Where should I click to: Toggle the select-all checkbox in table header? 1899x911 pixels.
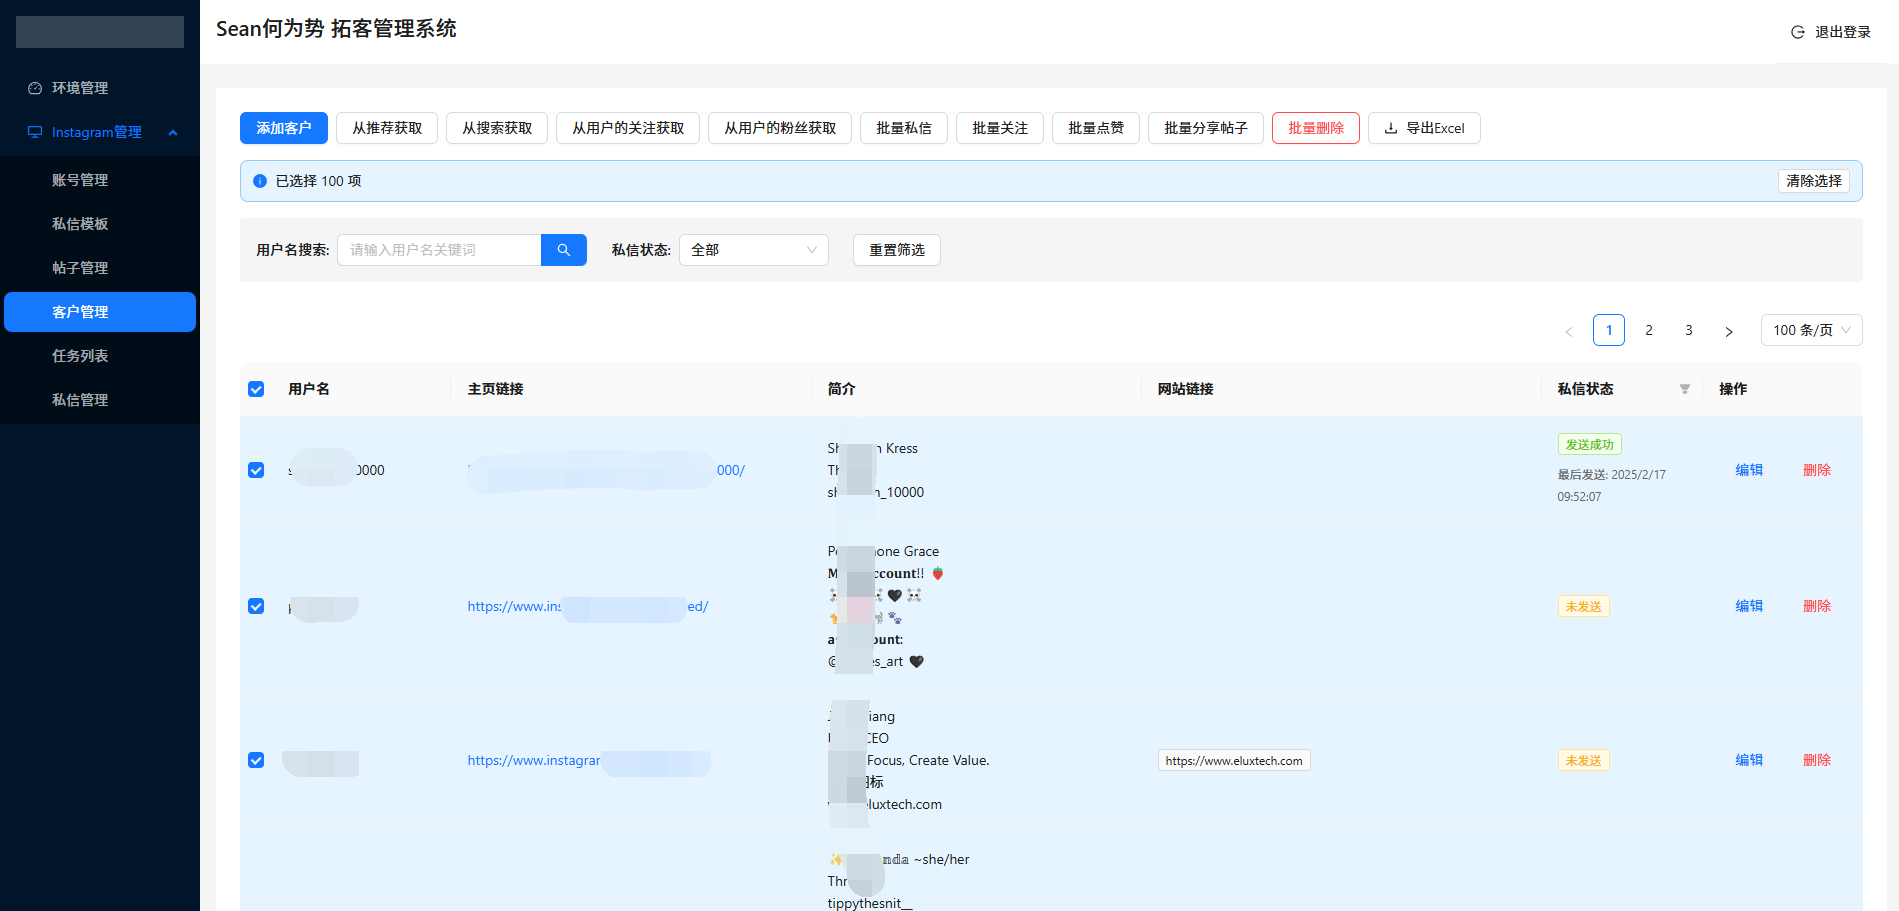click(256, 389)
